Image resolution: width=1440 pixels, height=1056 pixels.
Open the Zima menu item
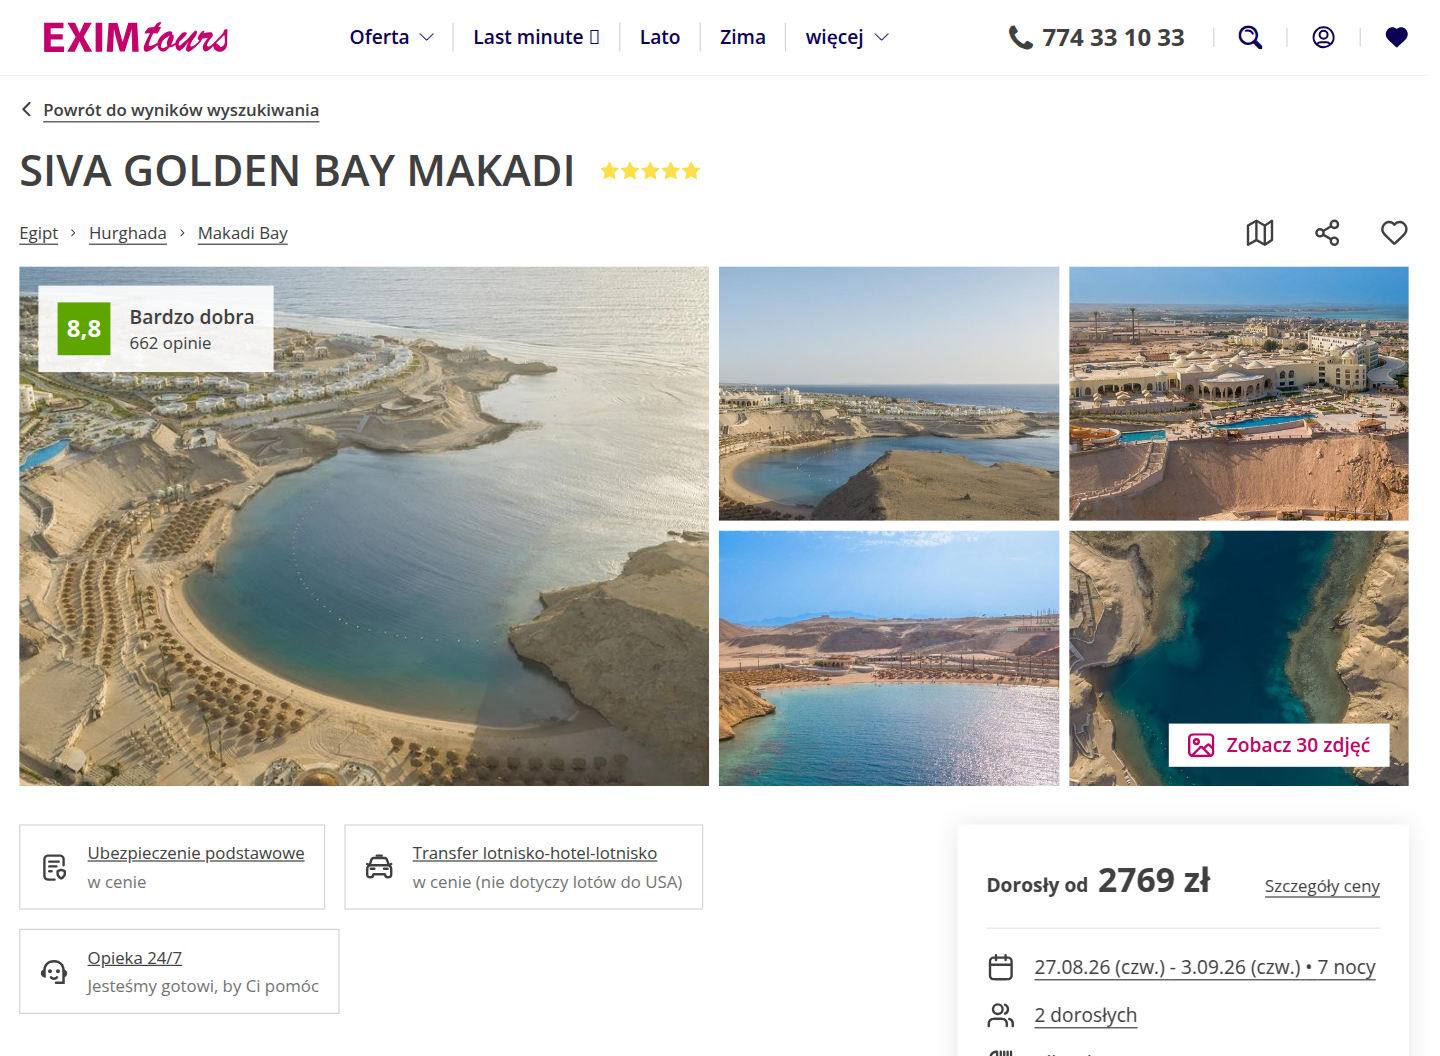click(x=743, y=37)
